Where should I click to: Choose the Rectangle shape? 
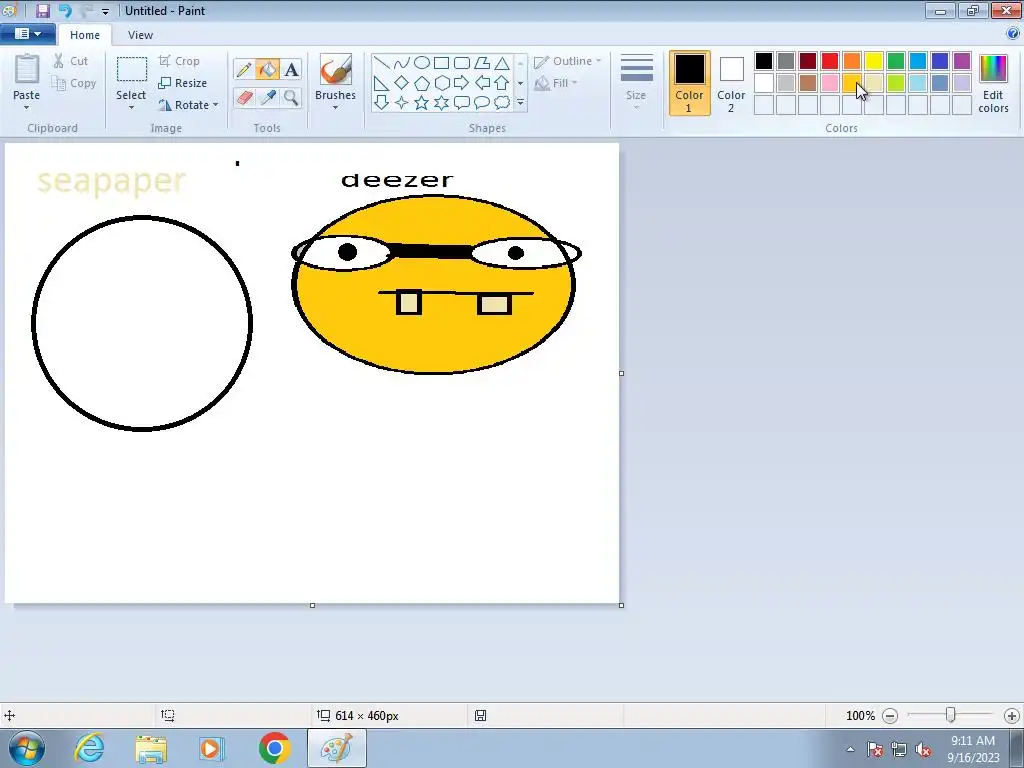[441, 63]
